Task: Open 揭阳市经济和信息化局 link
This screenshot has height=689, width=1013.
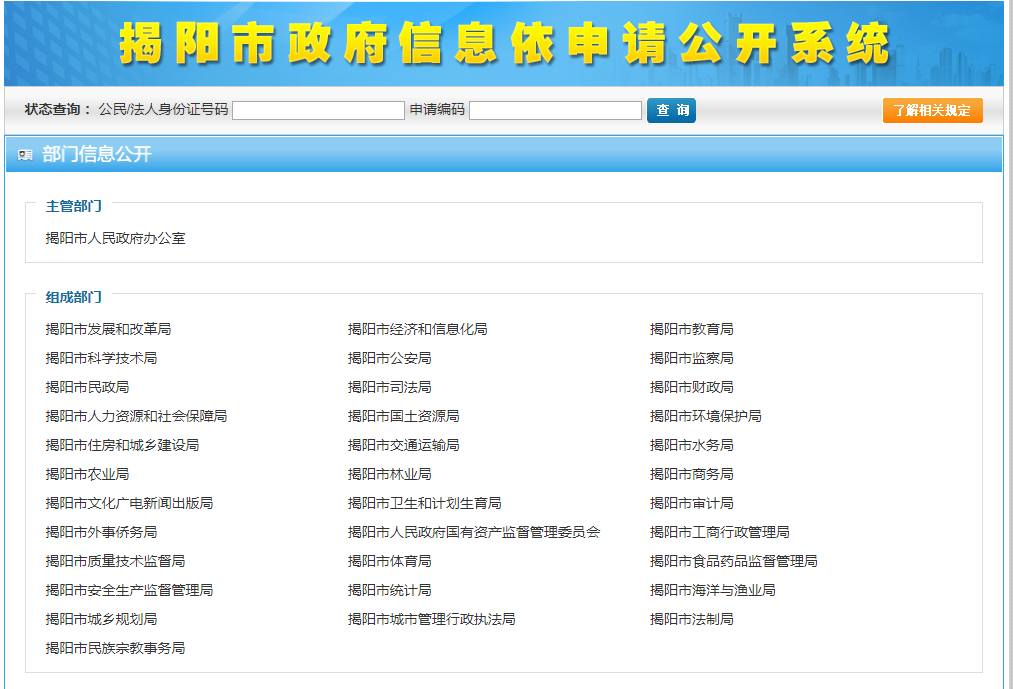Action: (x=417, y=329)
